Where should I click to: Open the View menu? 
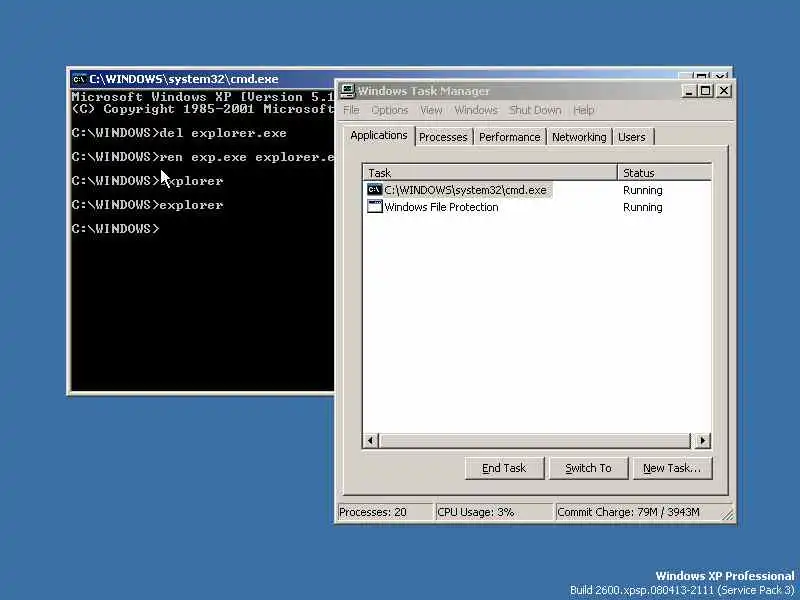[431, 110]
